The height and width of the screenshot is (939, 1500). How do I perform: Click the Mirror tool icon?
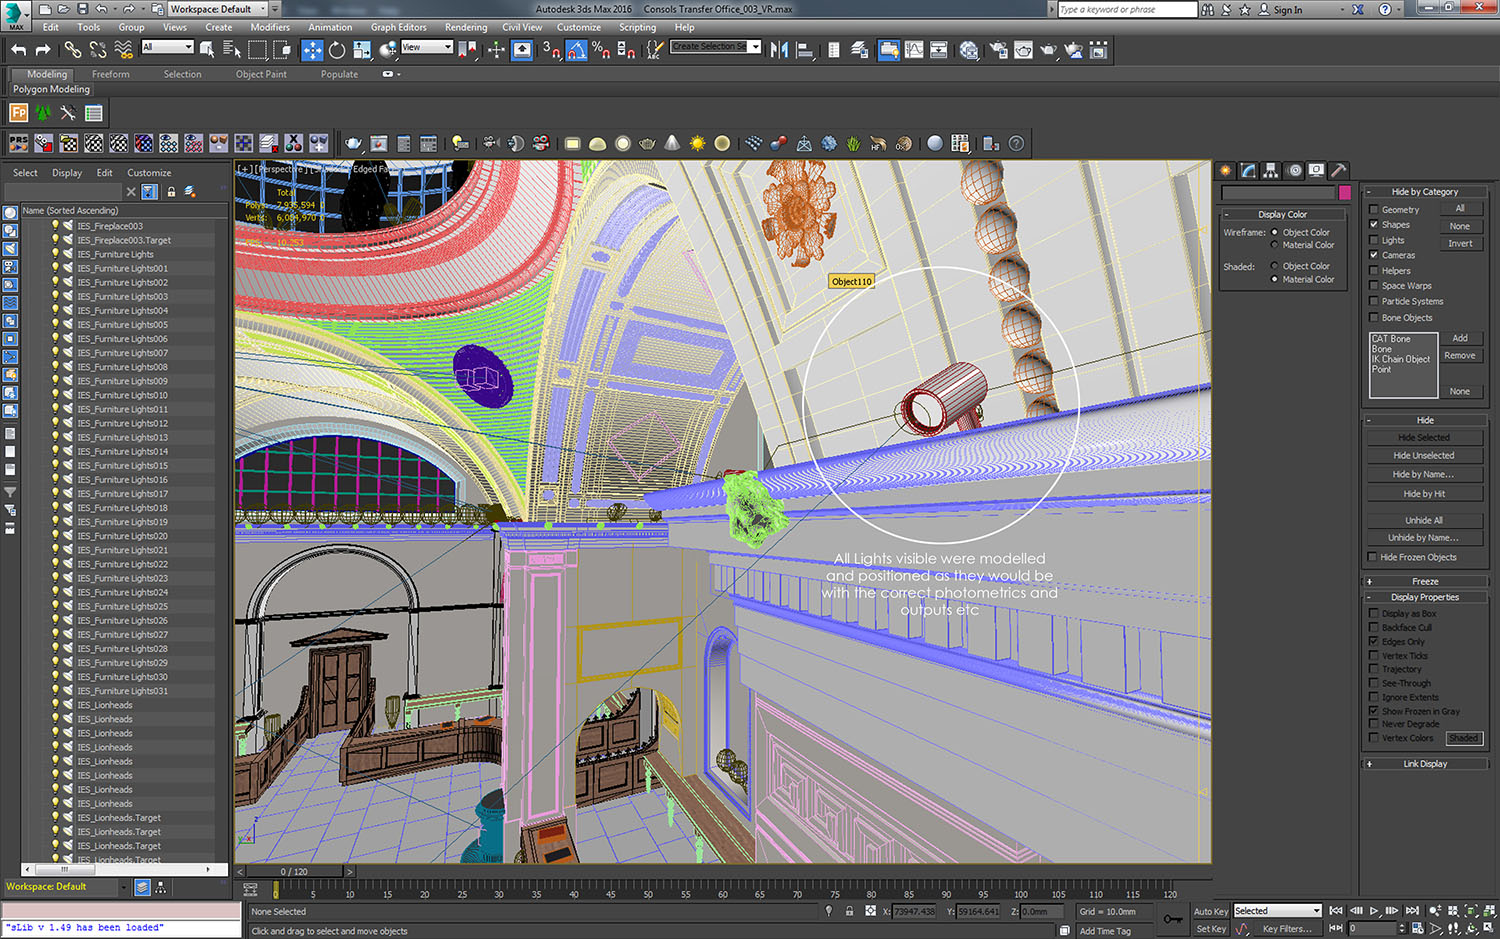pos(779,50)
